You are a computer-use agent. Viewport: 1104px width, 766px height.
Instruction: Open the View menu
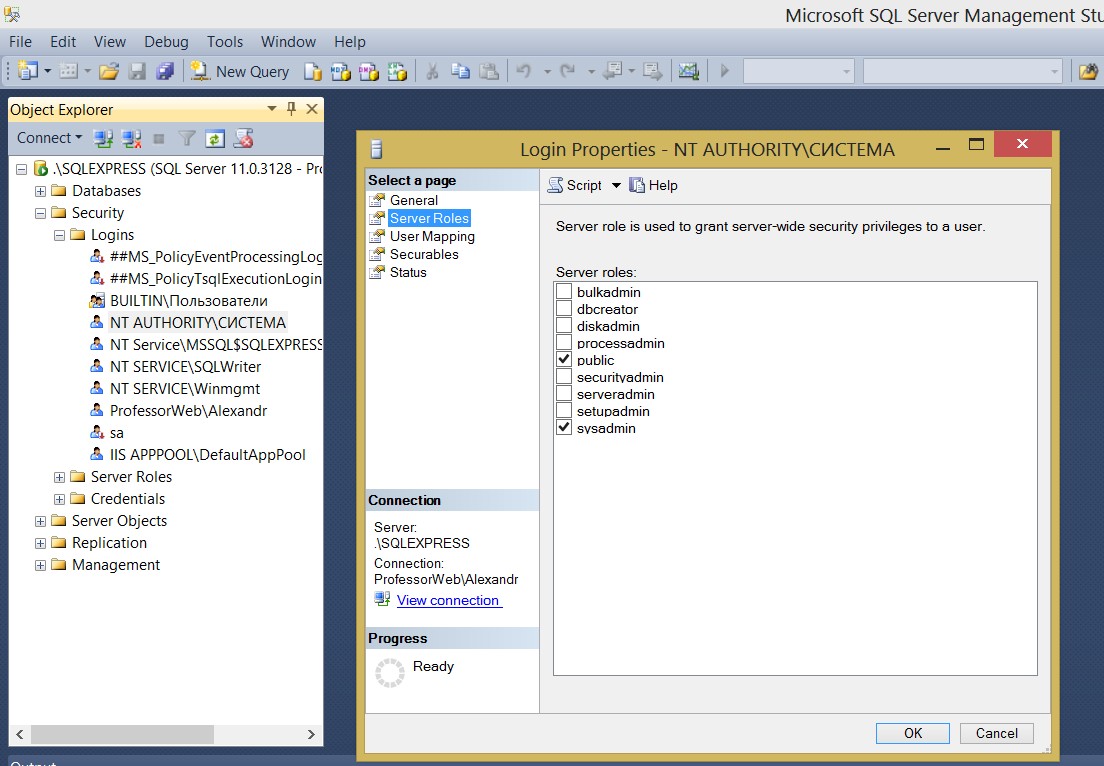110,42
